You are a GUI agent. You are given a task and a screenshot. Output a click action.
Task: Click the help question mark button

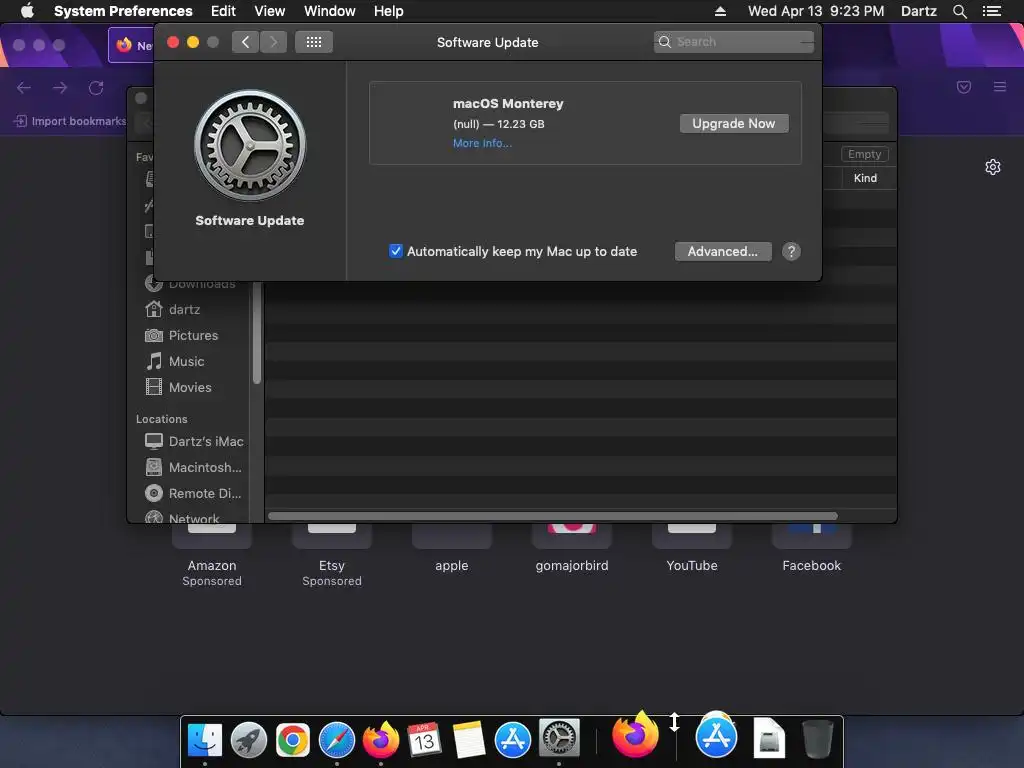[791, 251]
